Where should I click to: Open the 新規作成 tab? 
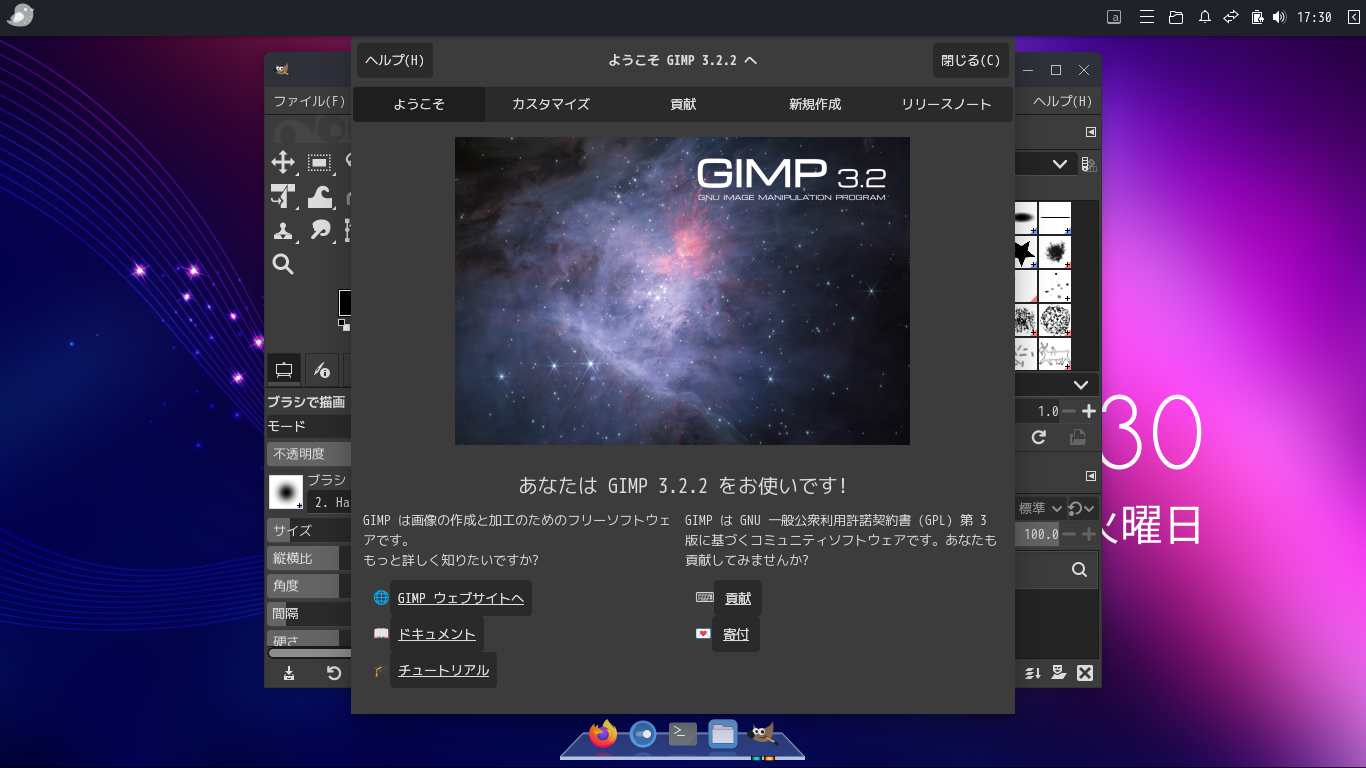pyautogui.click(x=815, y=104)
